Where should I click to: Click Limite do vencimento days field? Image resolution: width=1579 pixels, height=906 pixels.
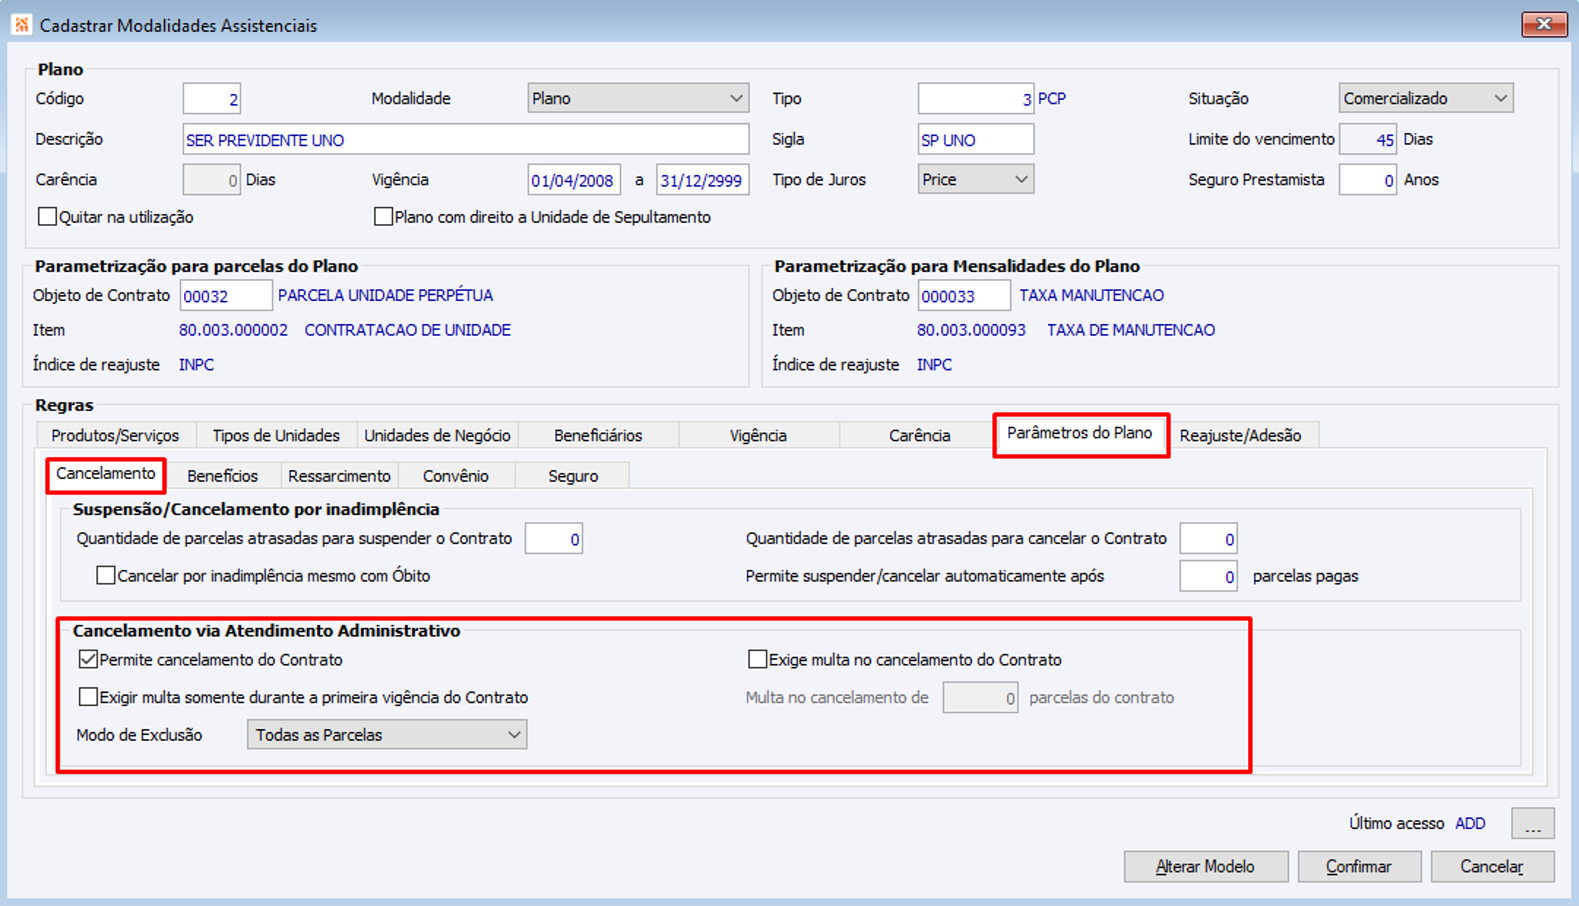[x=1367, y=139]
